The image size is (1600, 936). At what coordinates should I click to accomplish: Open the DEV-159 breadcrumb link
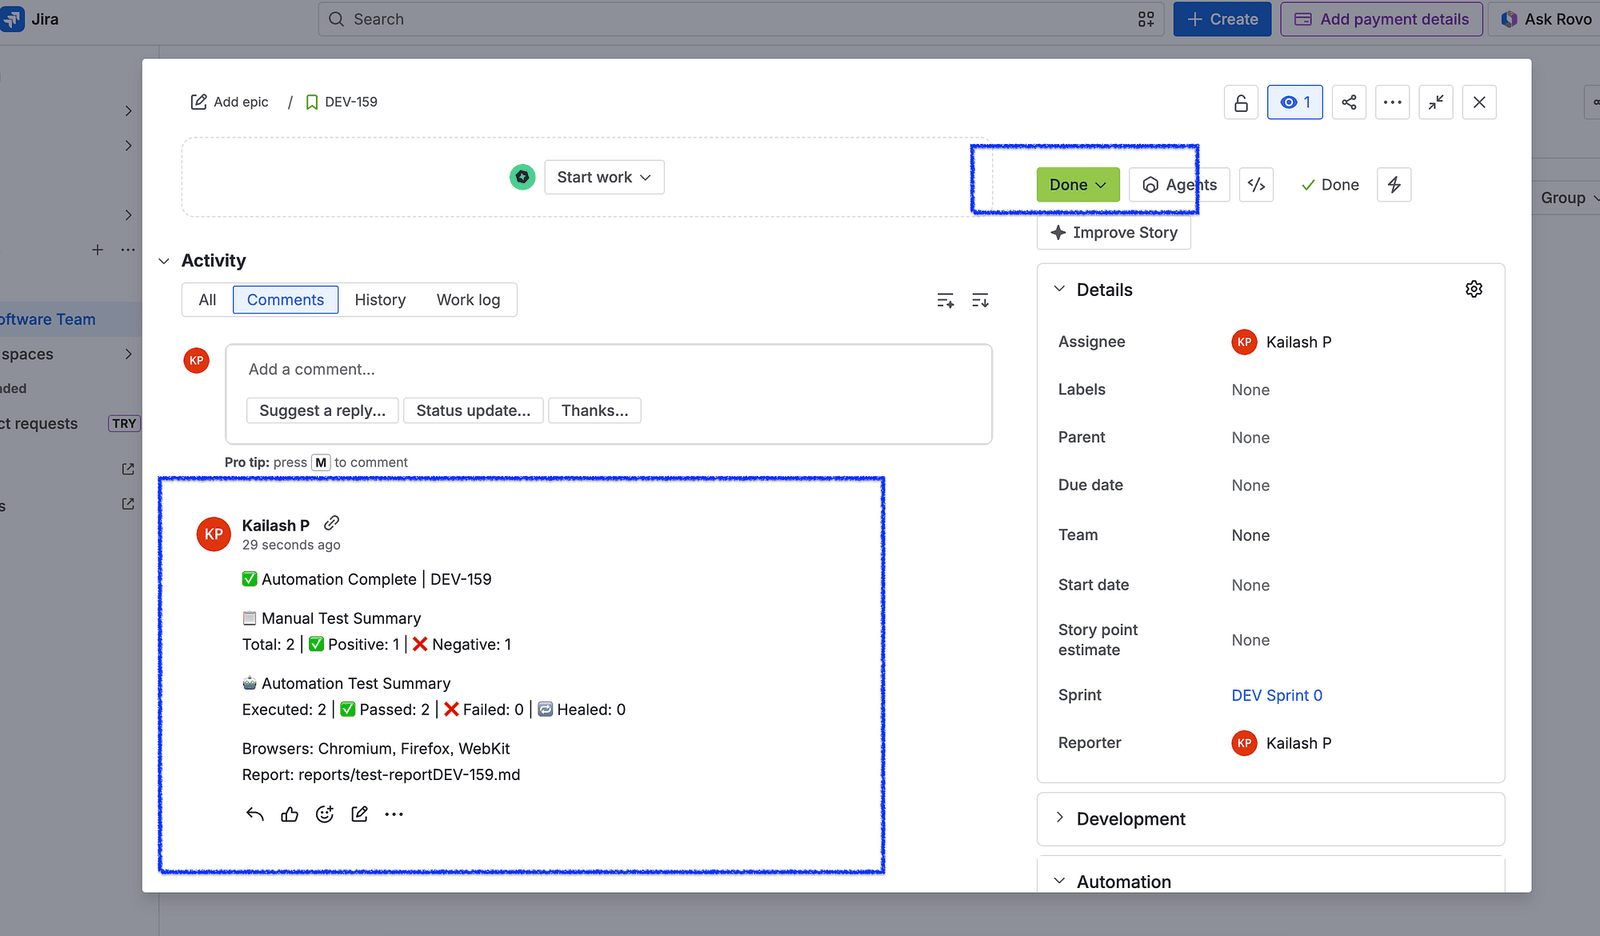coord(351,102)
